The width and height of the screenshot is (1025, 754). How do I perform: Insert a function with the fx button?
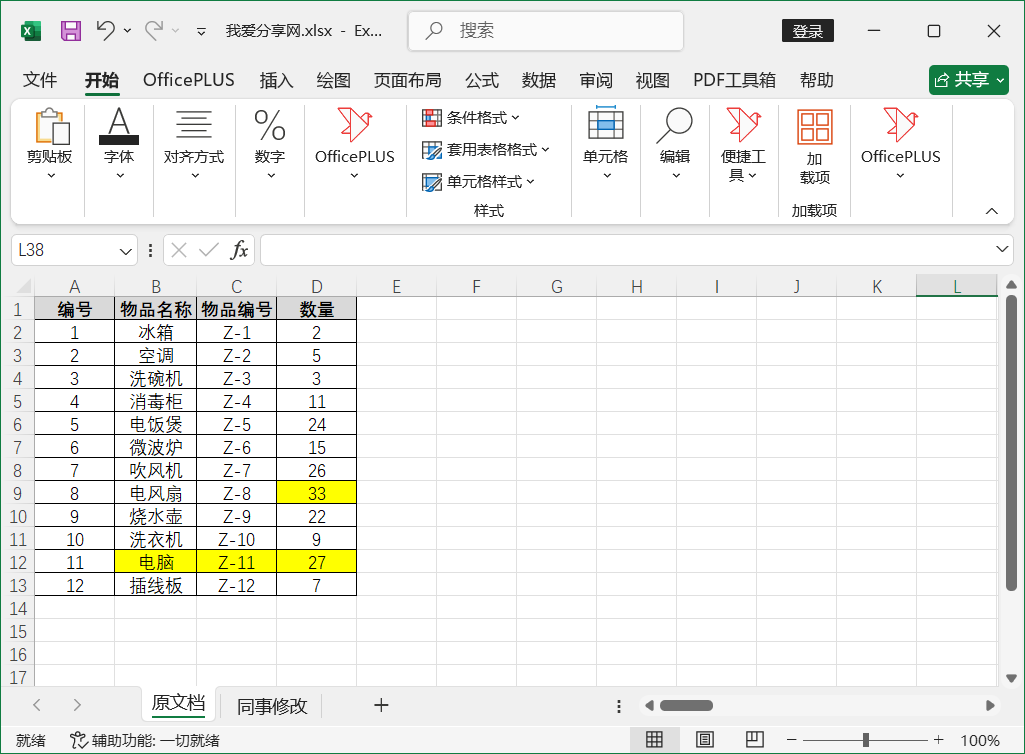240,249
